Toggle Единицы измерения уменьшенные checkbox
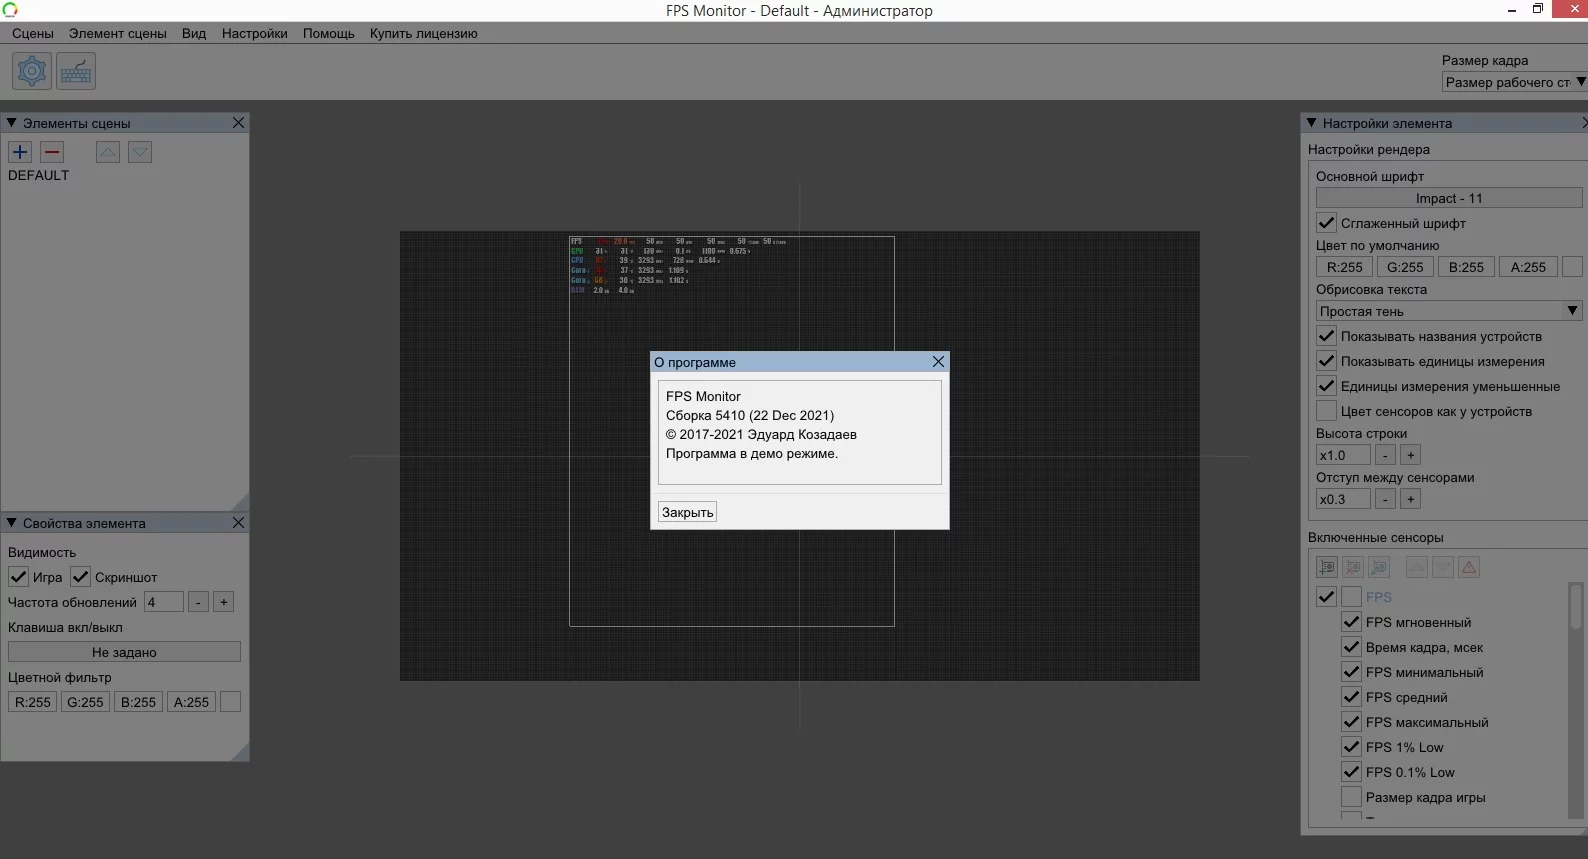Viewport: 1588px width, 859px height. click(1326, 386)
